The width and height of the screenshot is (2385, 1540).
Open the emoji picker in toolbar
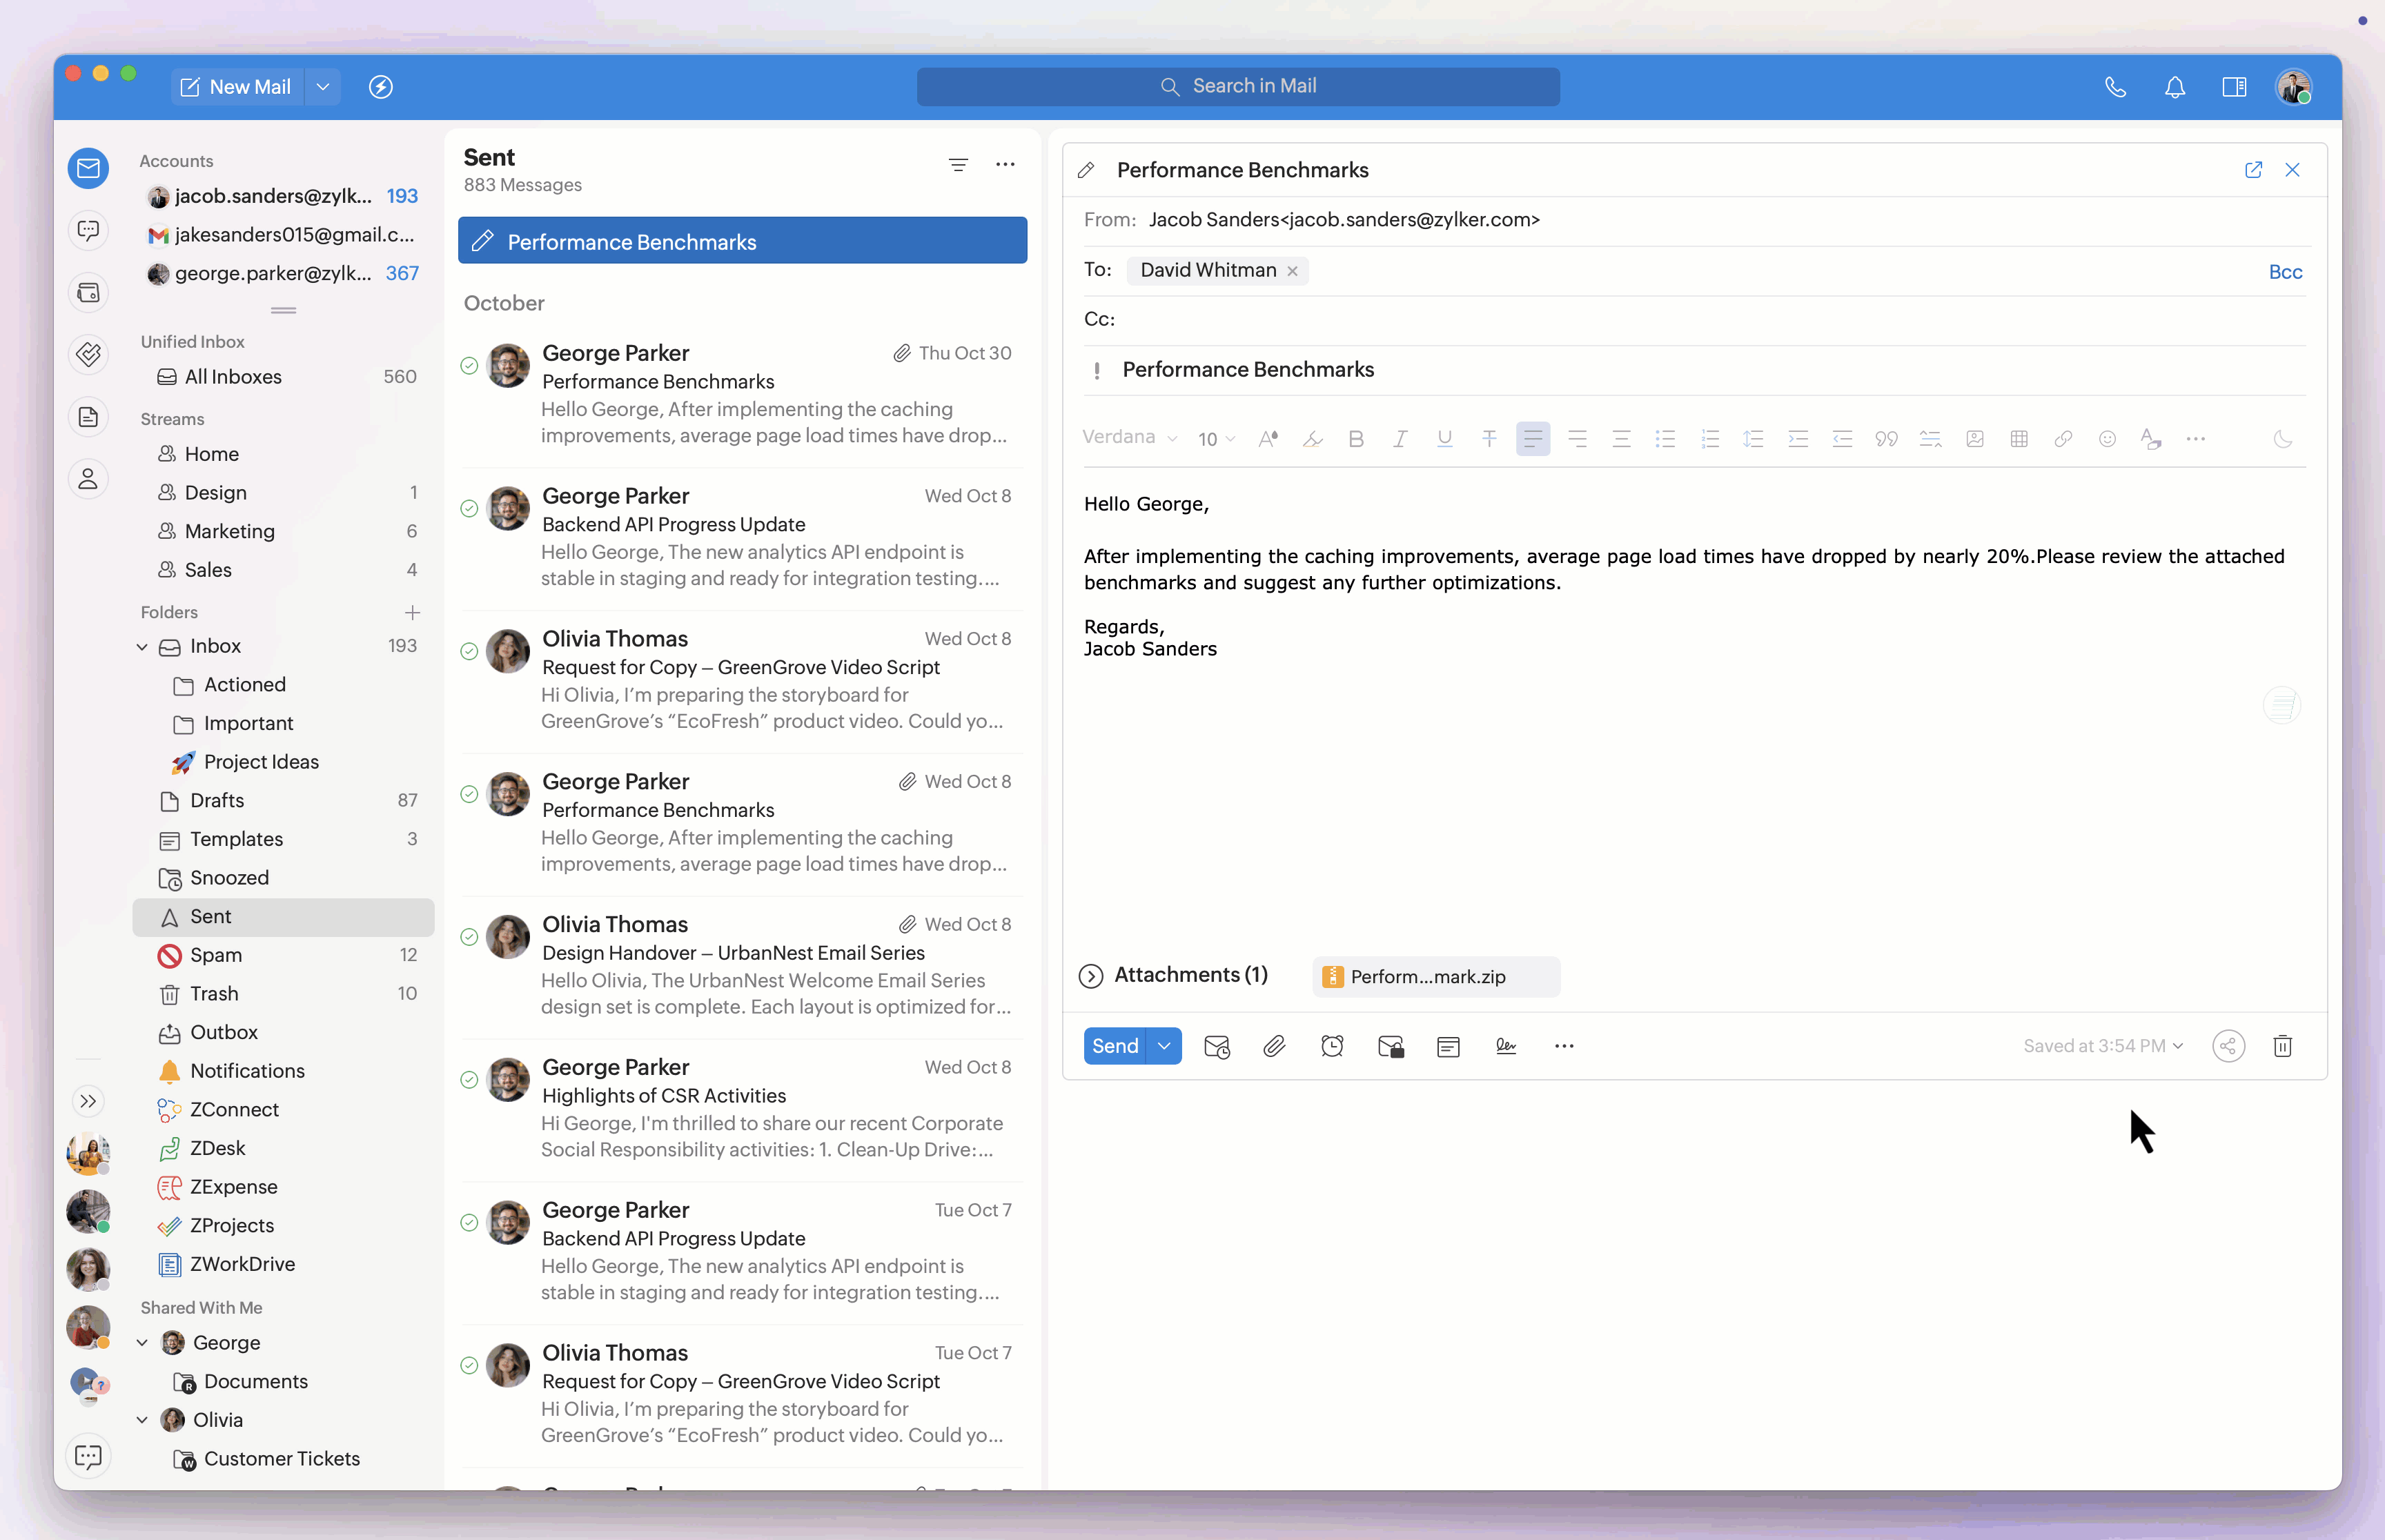[x=2106, y=439]
